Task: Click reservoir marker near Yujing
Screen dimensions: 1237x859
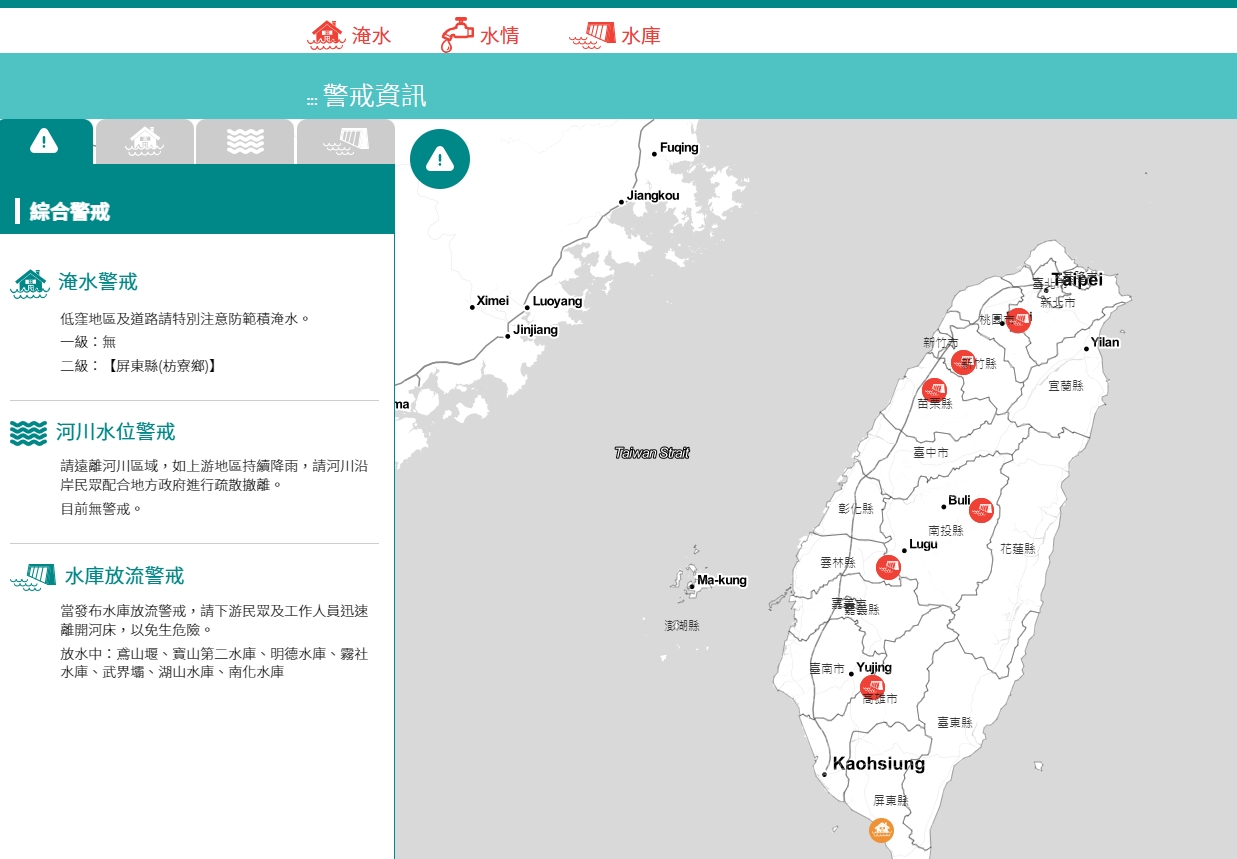Action: pyautogui.click(x=873, y=687)
